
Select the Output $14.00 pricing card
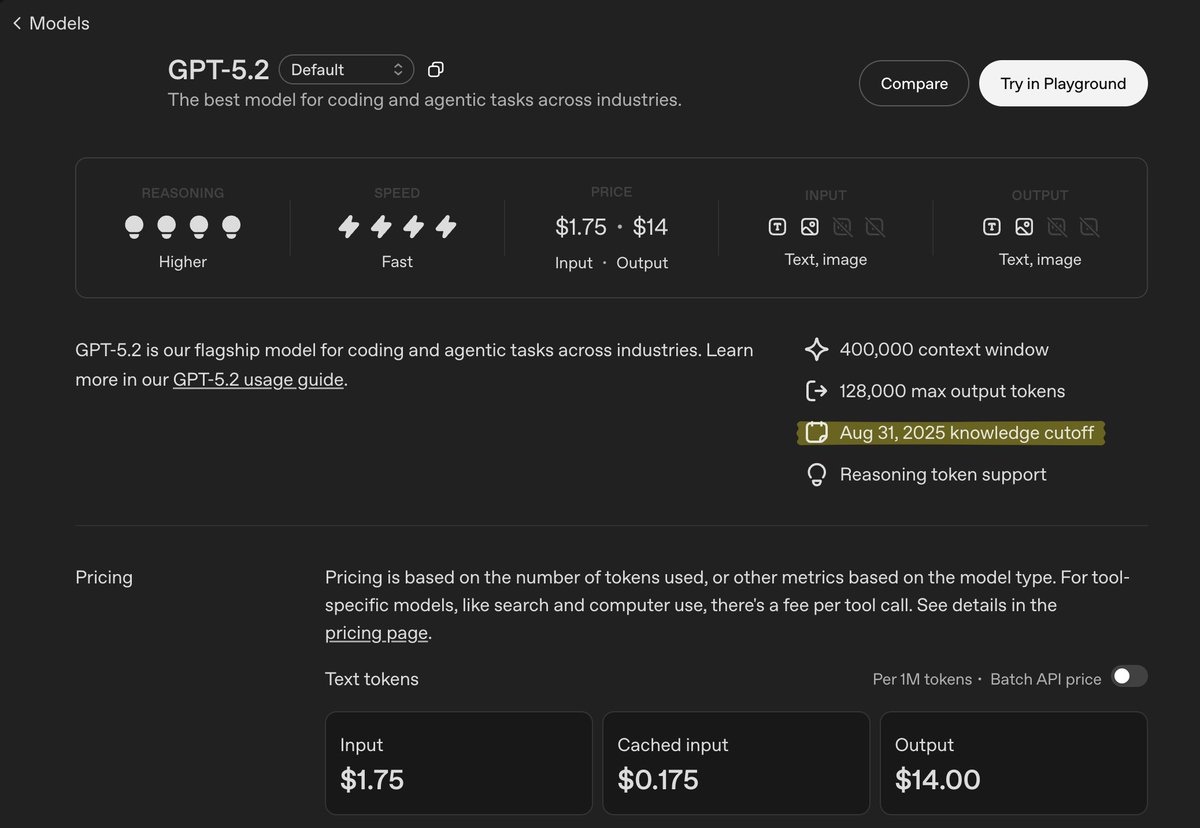point(1014,763)
